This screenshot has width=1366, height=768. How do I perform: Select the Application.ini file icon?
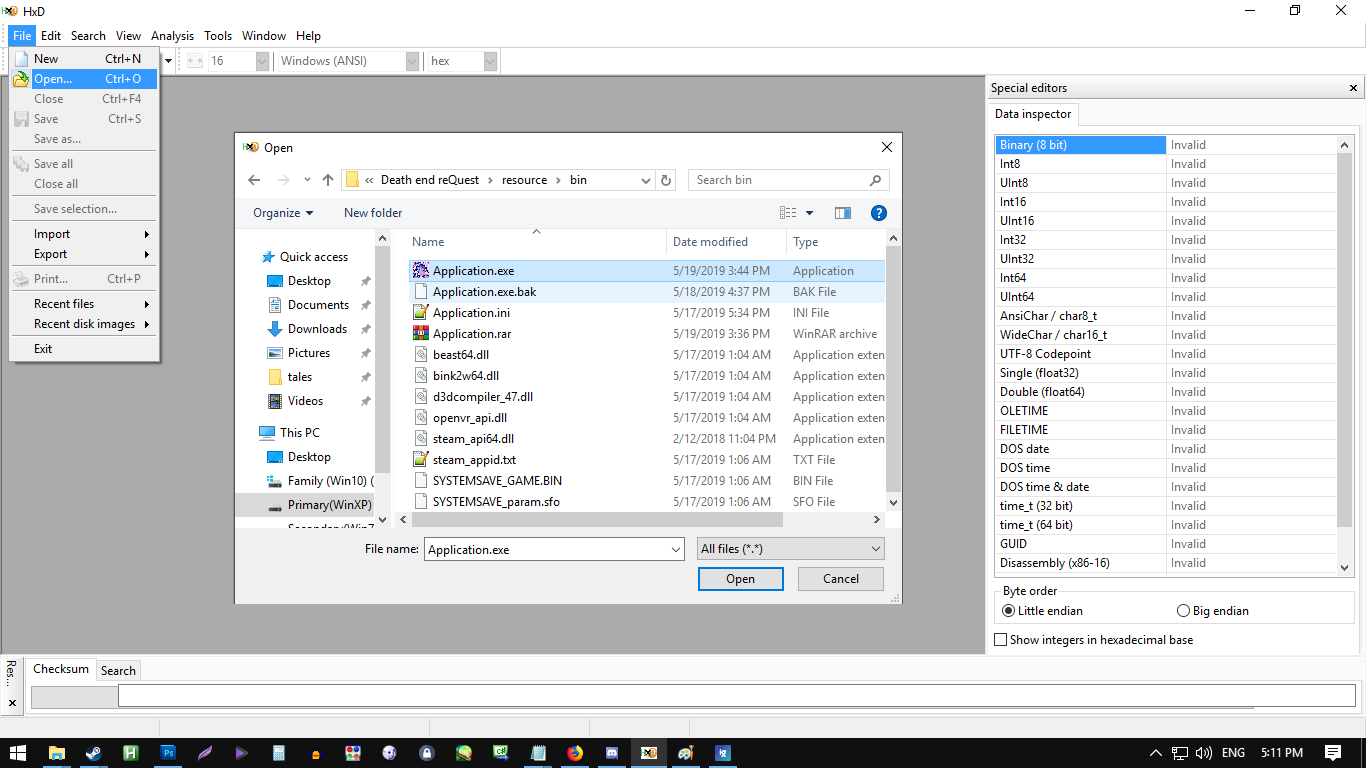[x=421, y=313]
